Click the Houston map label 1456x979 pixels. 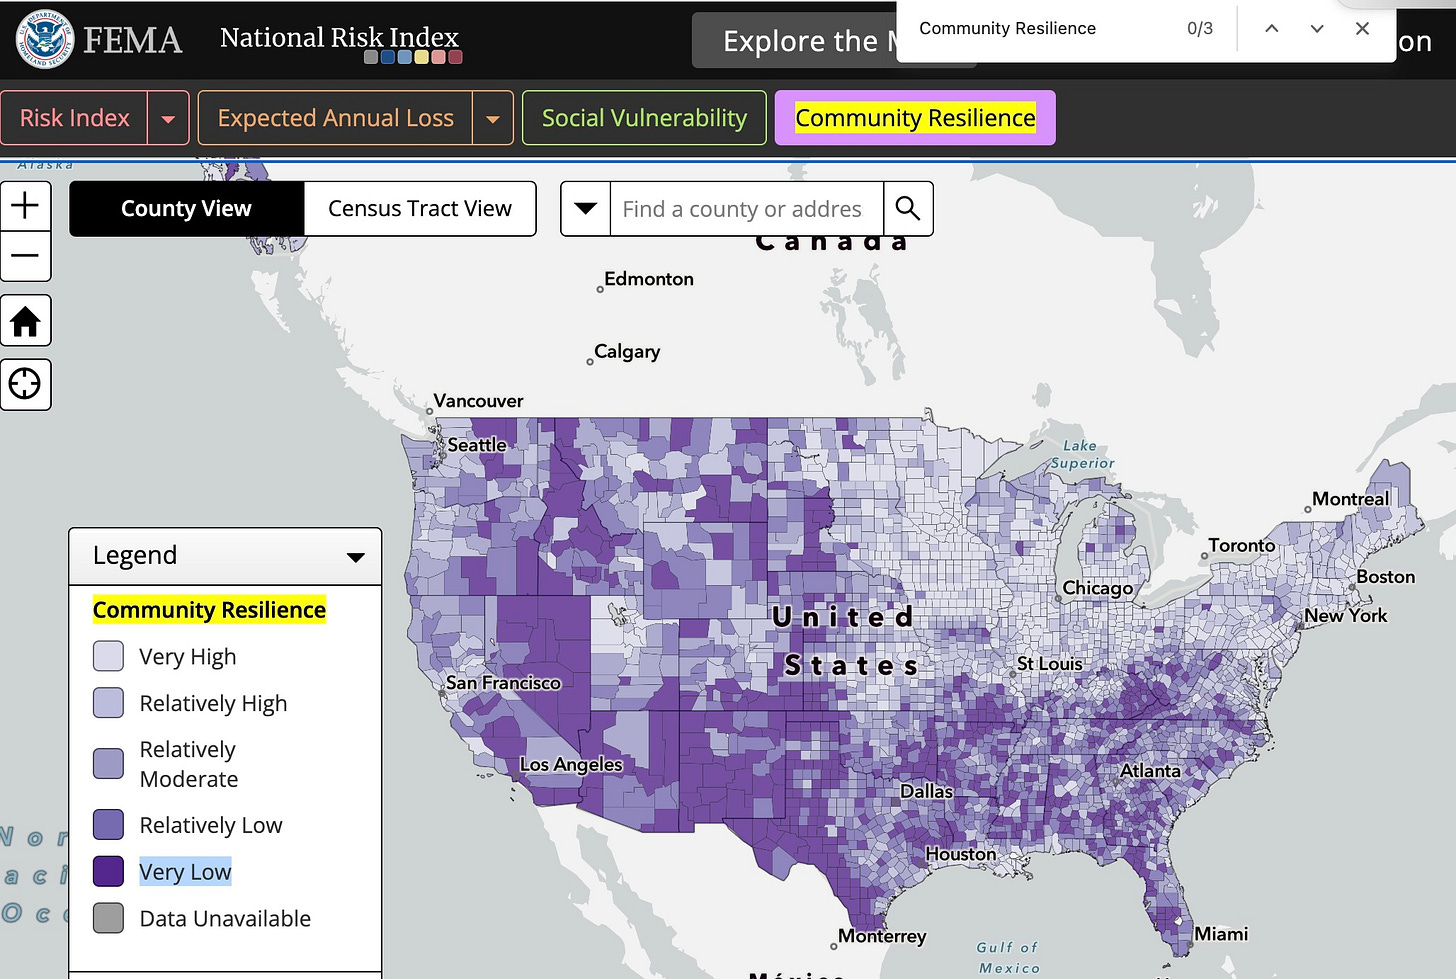point(960,854)
